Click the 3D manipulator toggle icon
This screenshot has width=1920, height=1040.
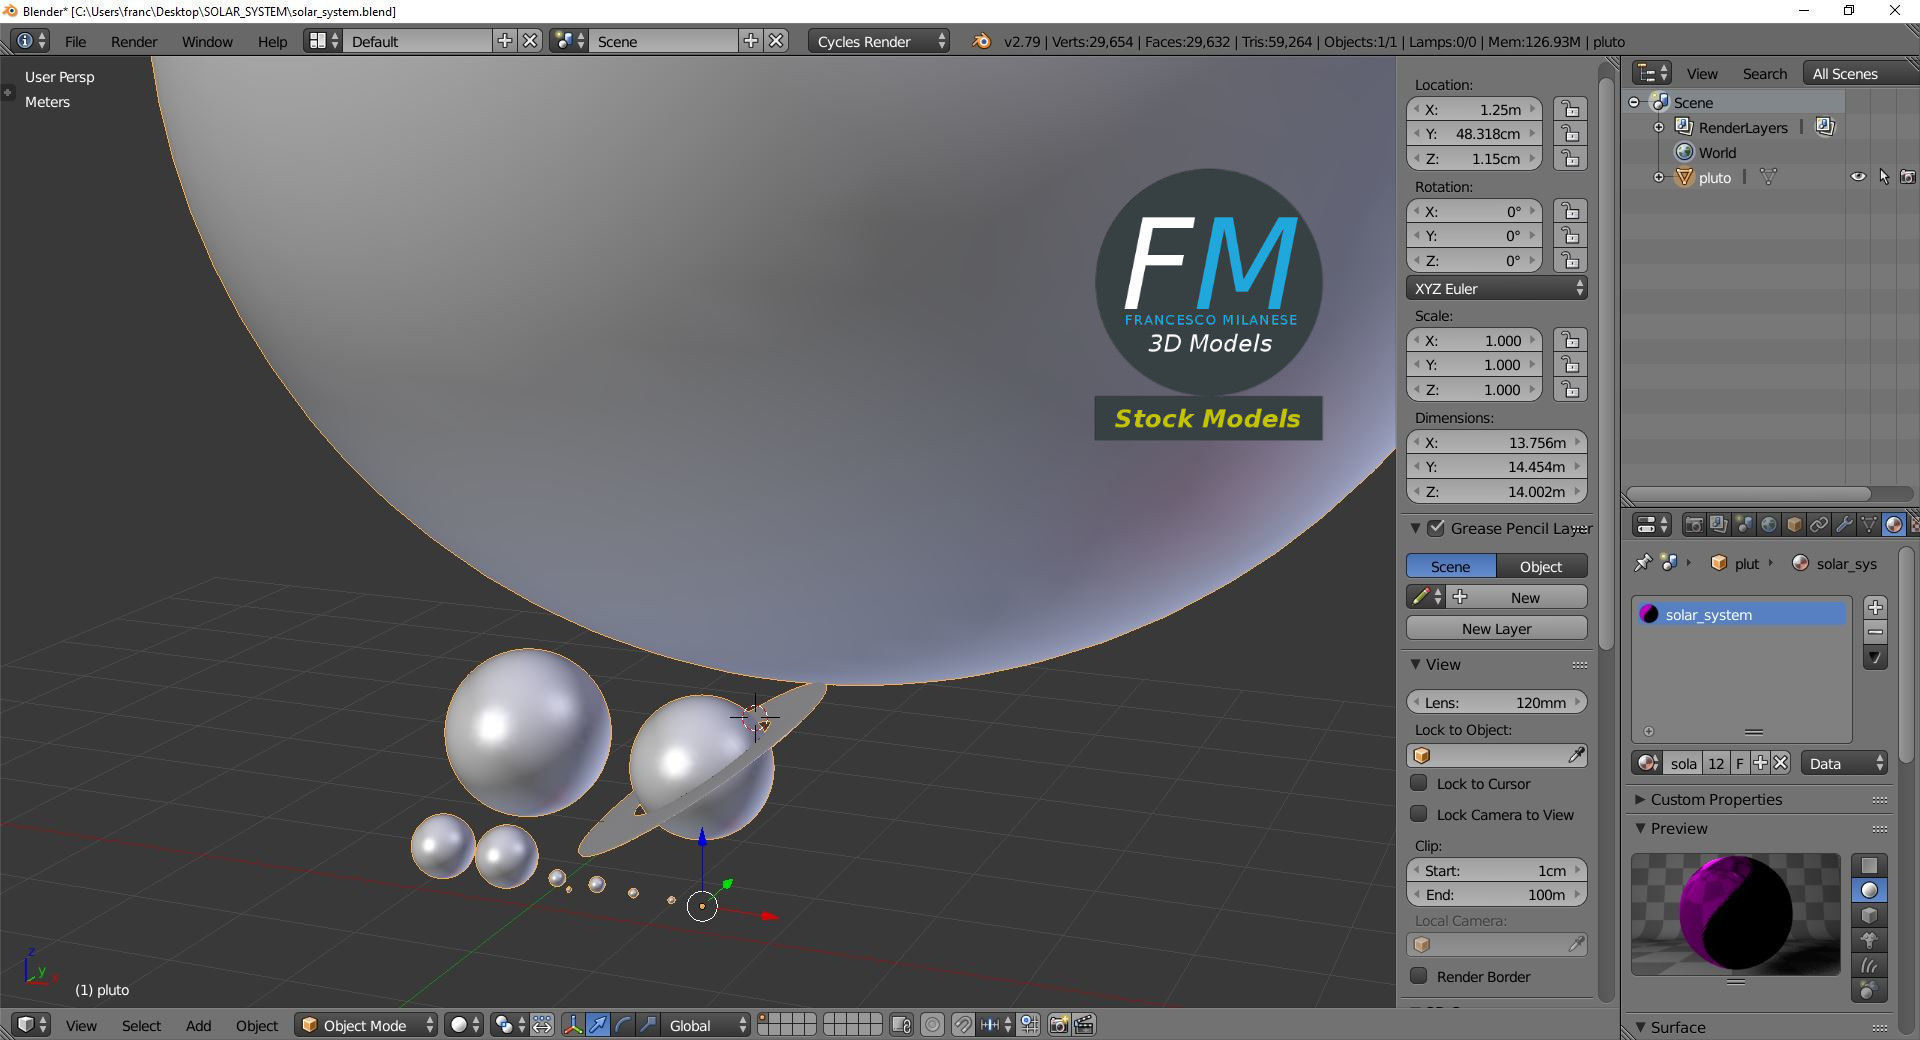pyautogui.click(x=573, y=1025)
